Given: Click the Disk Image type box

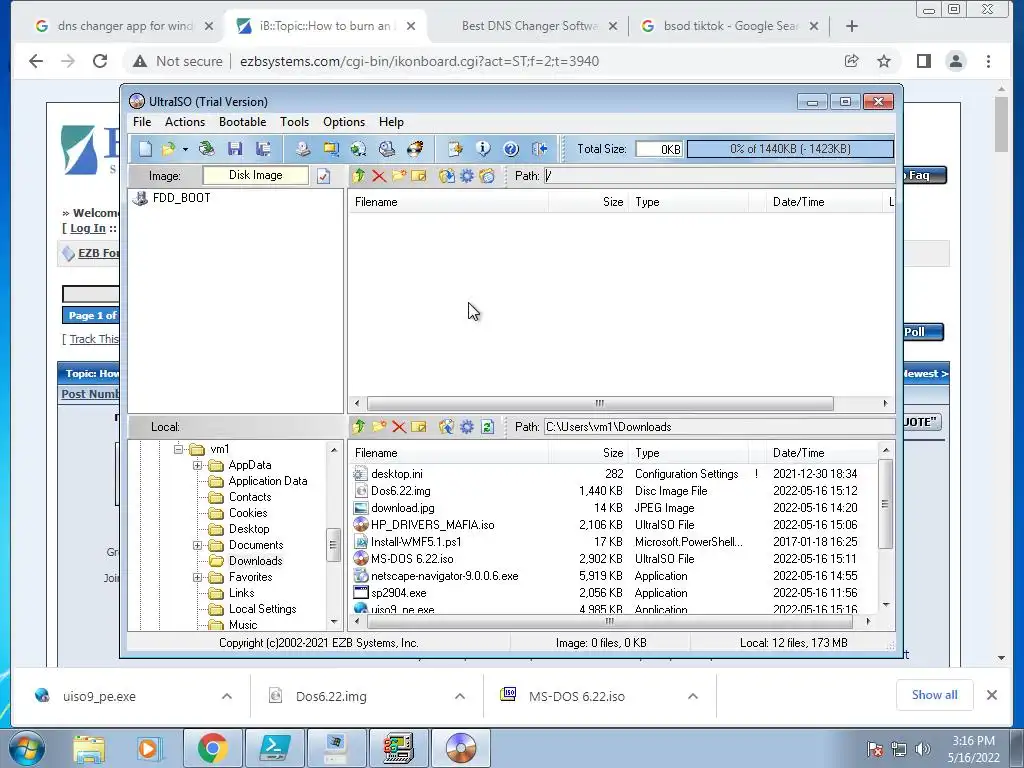Looking at the screenshot, I should (x=255, y=175).
